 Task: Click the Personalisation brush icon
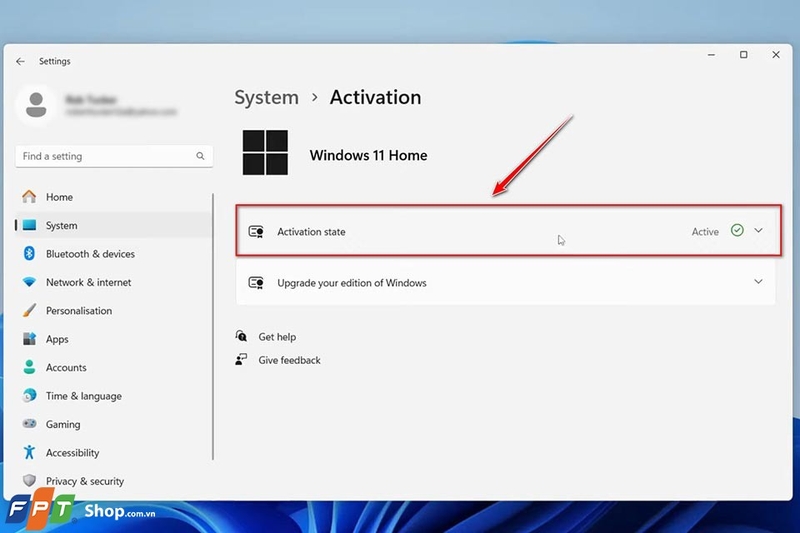(29, 310)
